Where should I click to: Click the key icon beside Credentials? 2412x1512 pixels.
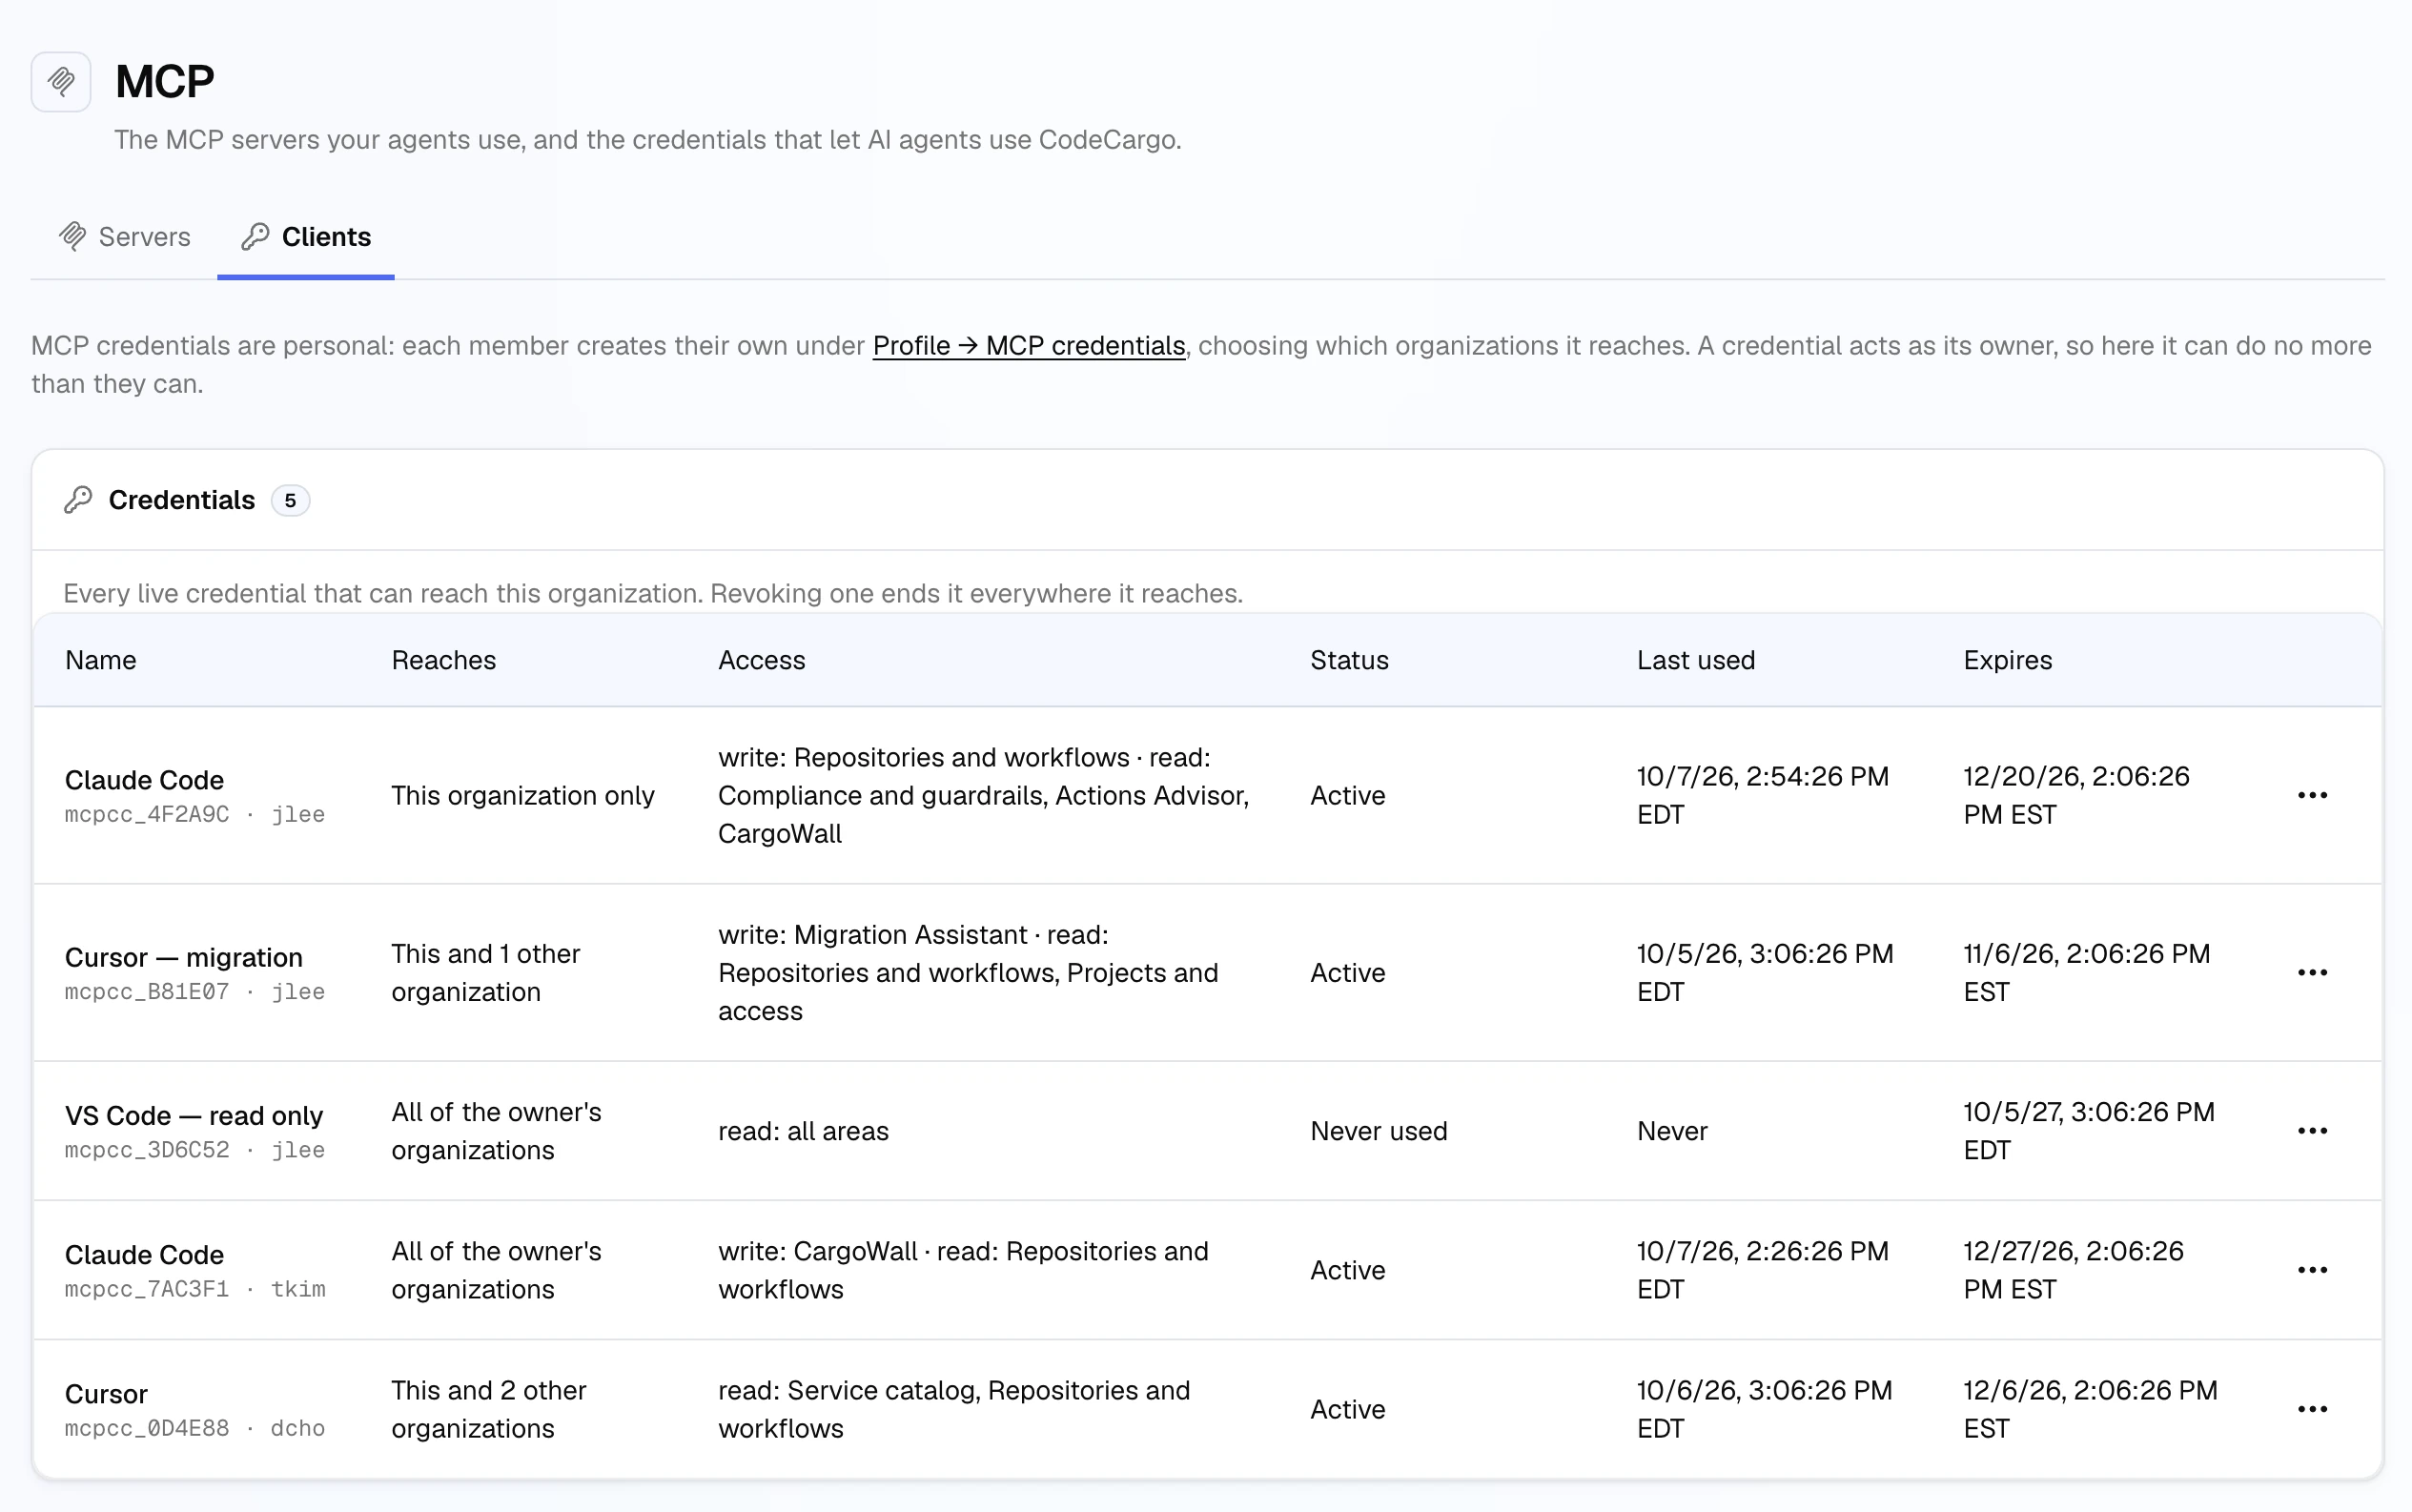point(78,500)
